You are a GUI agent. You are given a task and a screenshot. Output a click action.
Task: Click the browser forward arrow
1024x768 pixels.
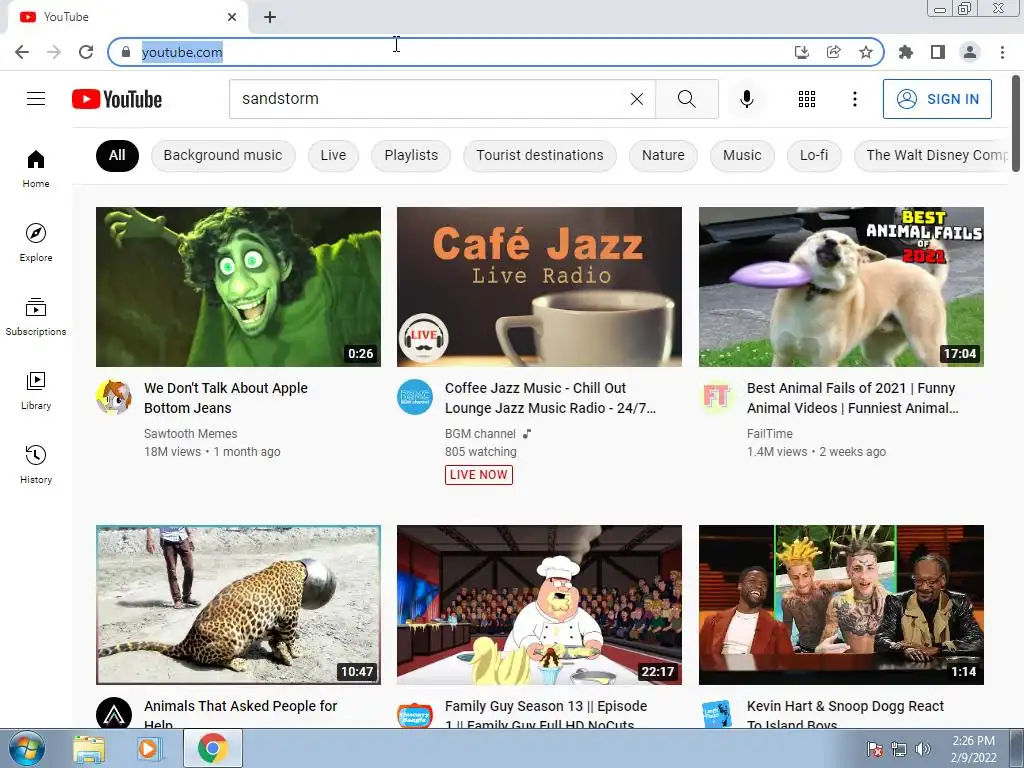click(54, 52)
